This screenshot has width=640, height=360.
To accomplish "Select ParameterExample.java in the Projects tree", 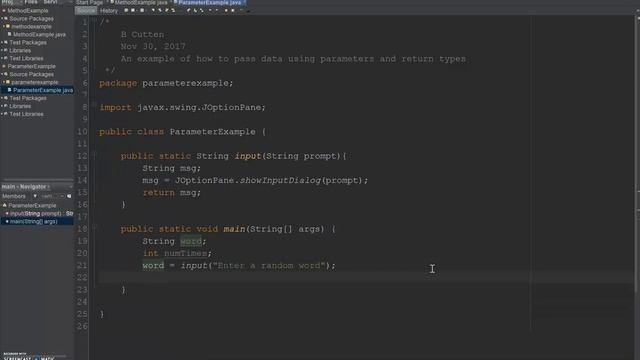I will tap(43, 90).
